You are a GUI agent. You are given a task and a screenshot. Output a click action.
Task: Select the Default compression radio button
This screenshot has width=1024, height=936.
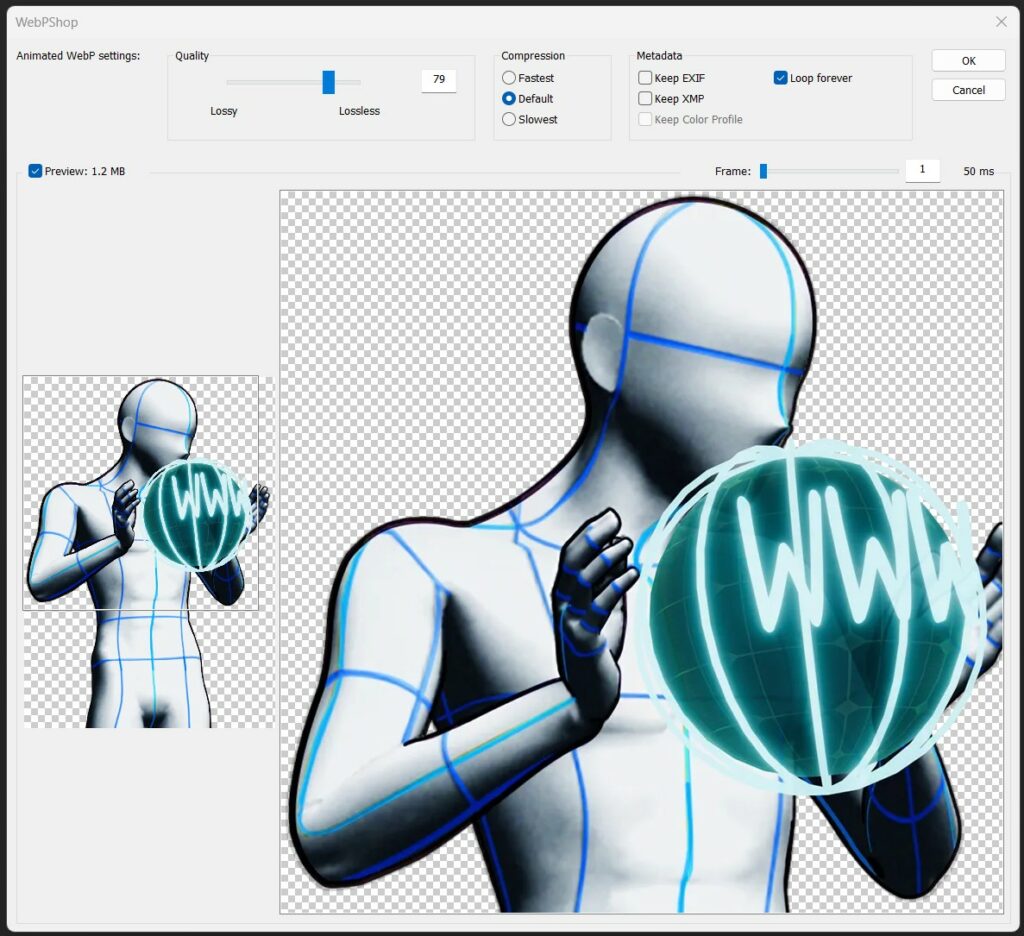[509, 99]
